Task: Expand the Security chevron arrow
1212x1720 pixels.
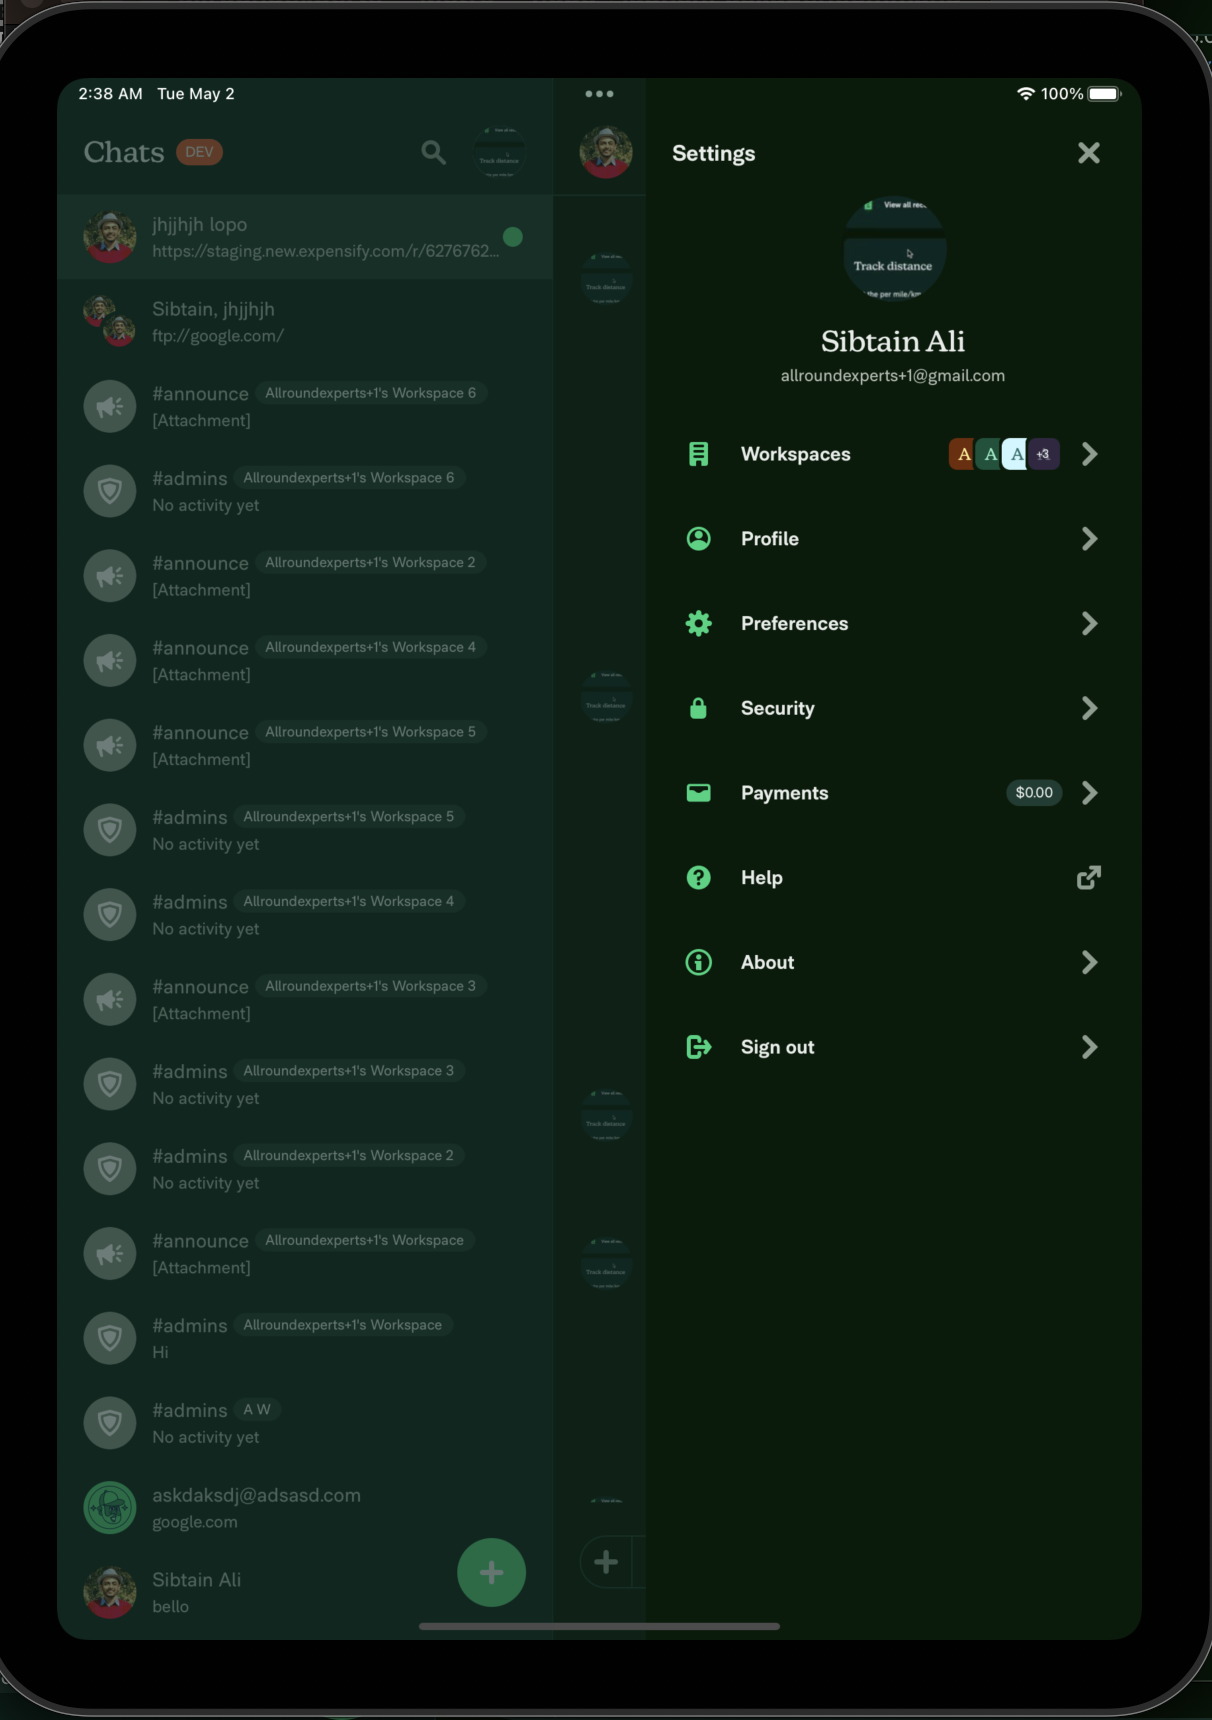Action: pos(1089,708)
